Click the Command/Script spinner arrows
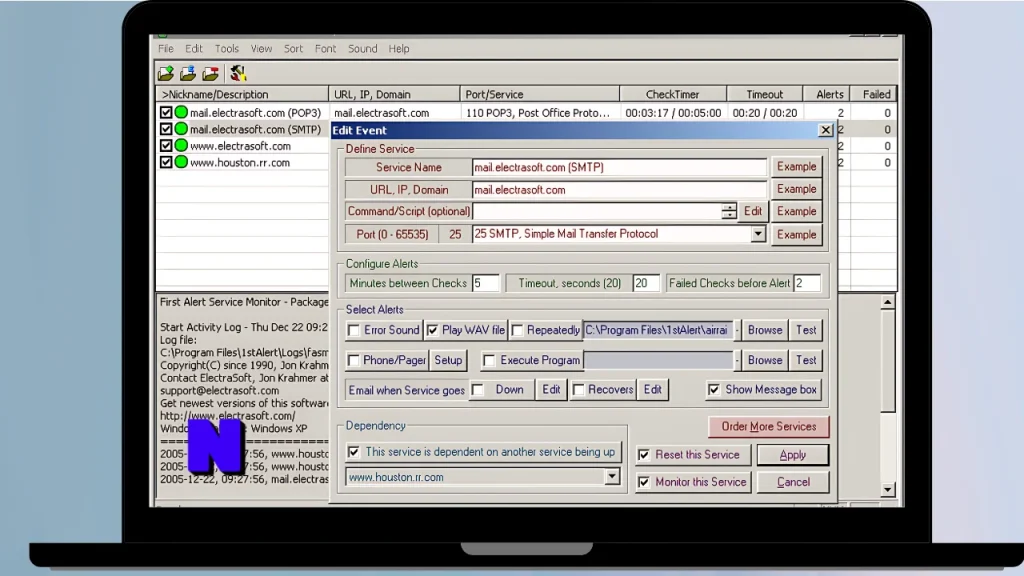1024x576 pixels. [x=729, y=211]
